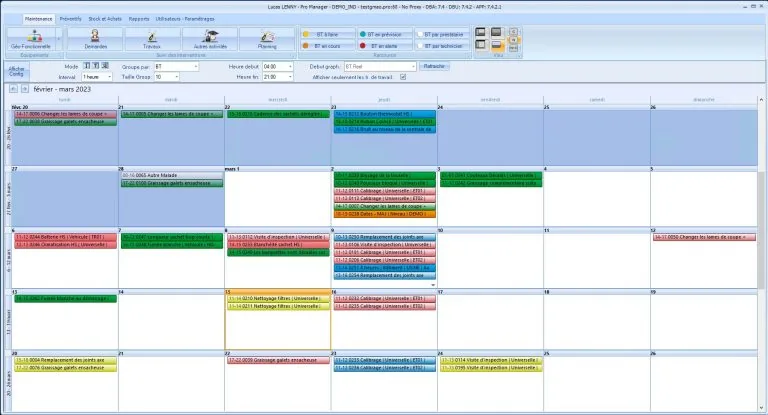Switch to Maintenance tab
768x415 pixels.
tap(38, 19)
